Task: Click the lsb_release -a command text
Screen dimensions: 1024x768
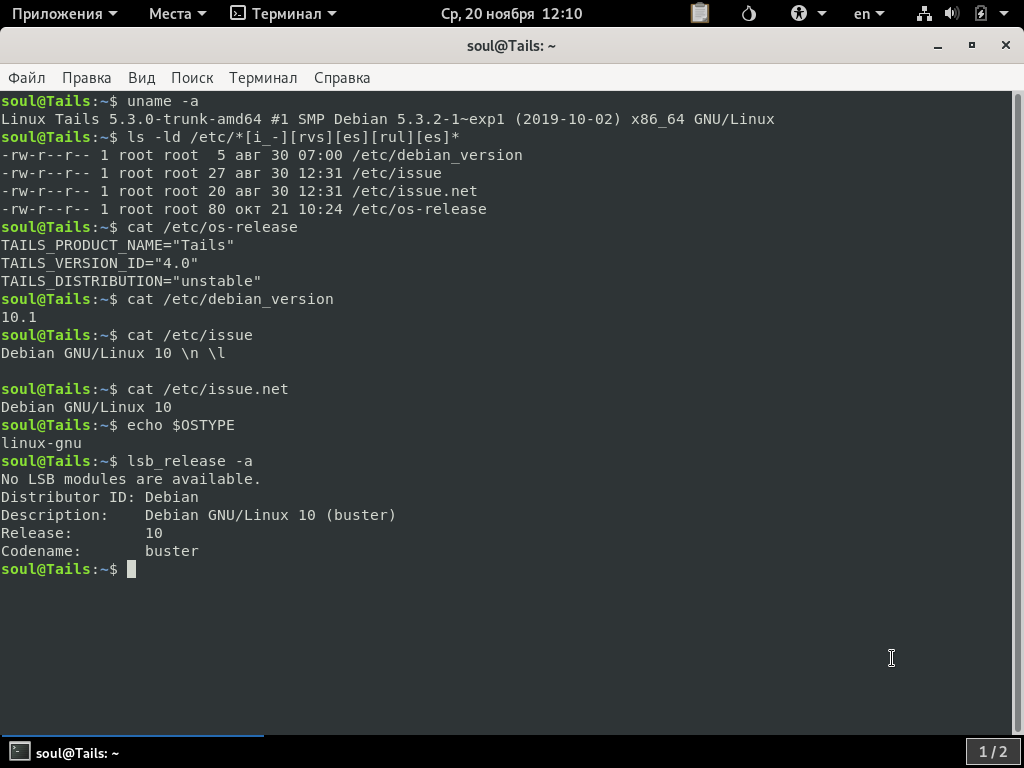Action: [189, 461]
